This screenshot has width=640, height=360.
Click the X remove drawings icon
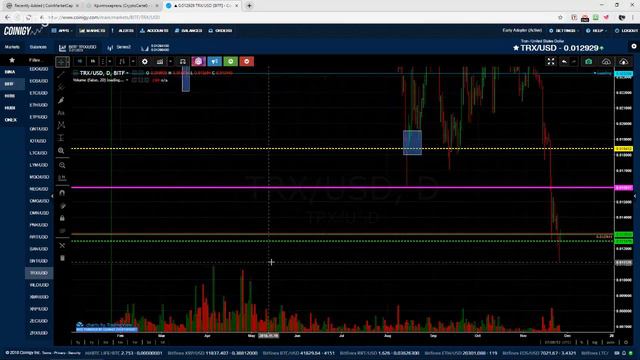point(62,245)
